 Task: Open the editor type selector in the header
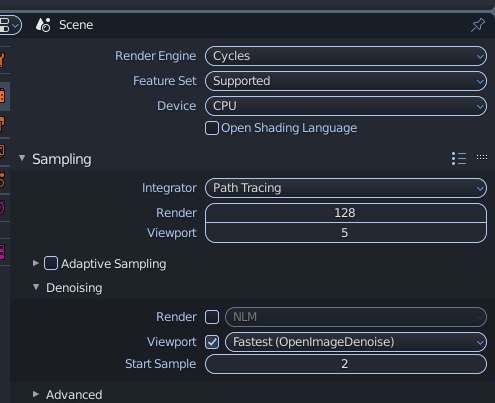[x=9, y=25]
